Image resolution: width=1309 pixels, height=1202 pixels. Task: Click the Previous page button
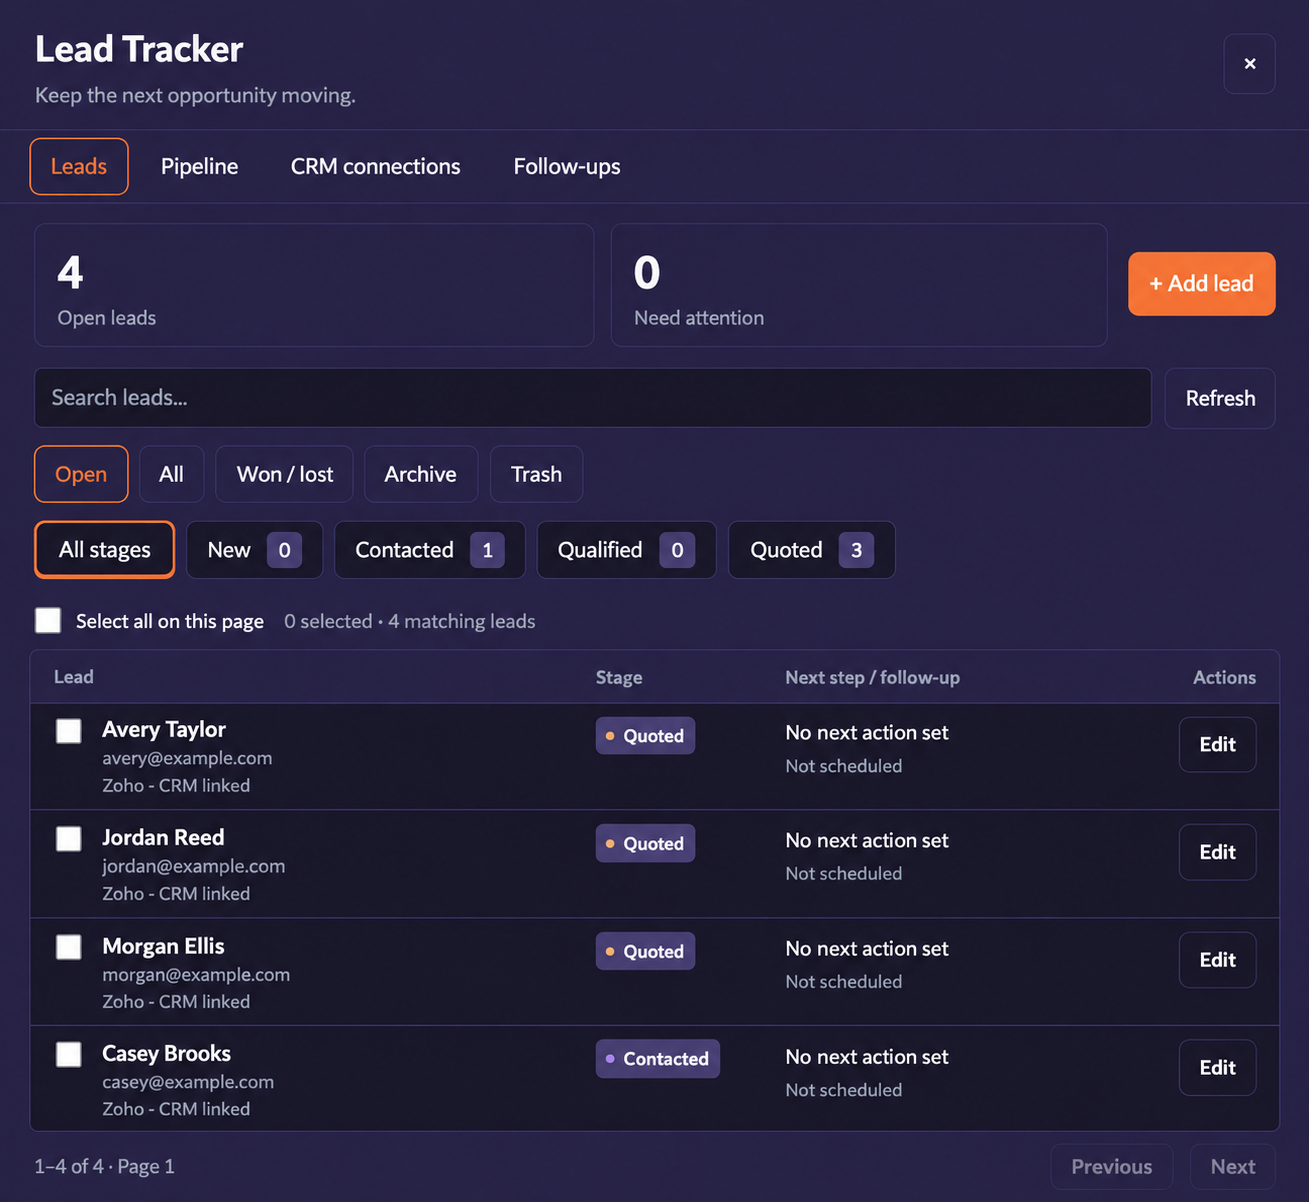tap(1111, 1167)
